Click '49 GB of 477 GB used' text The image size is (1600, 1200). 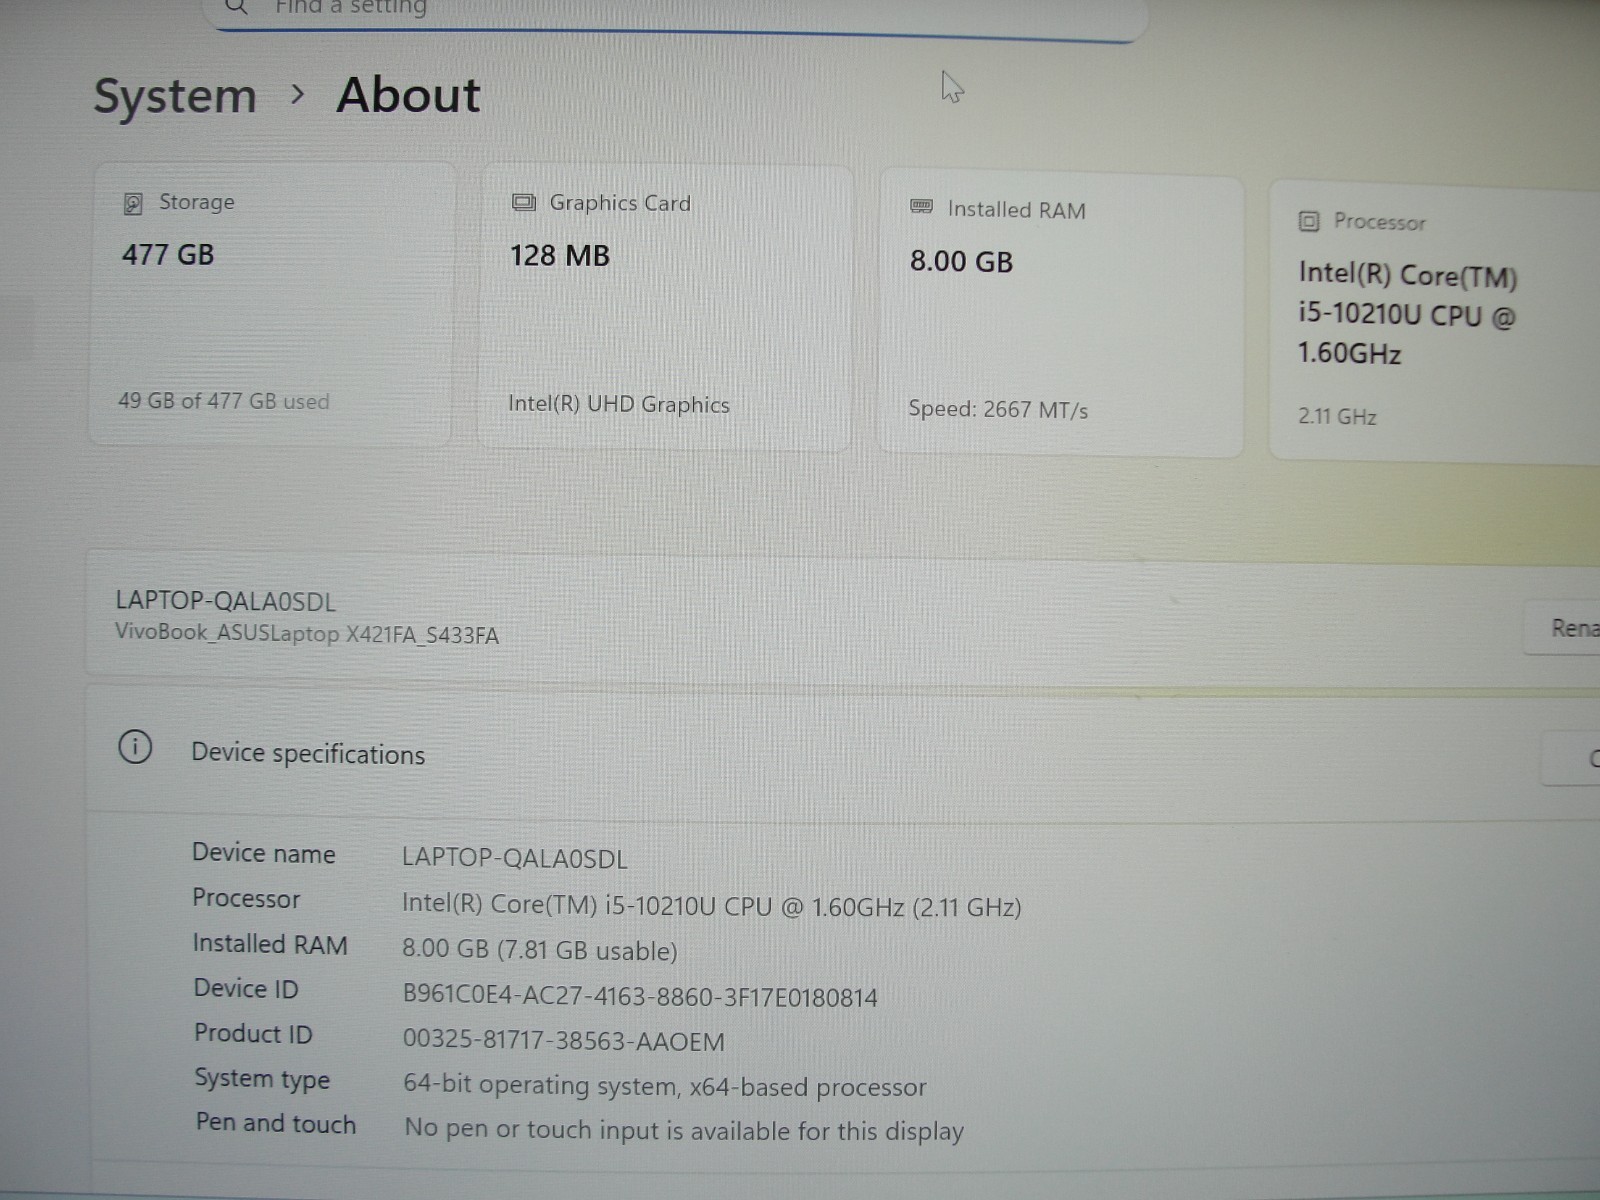click(223, 401)
